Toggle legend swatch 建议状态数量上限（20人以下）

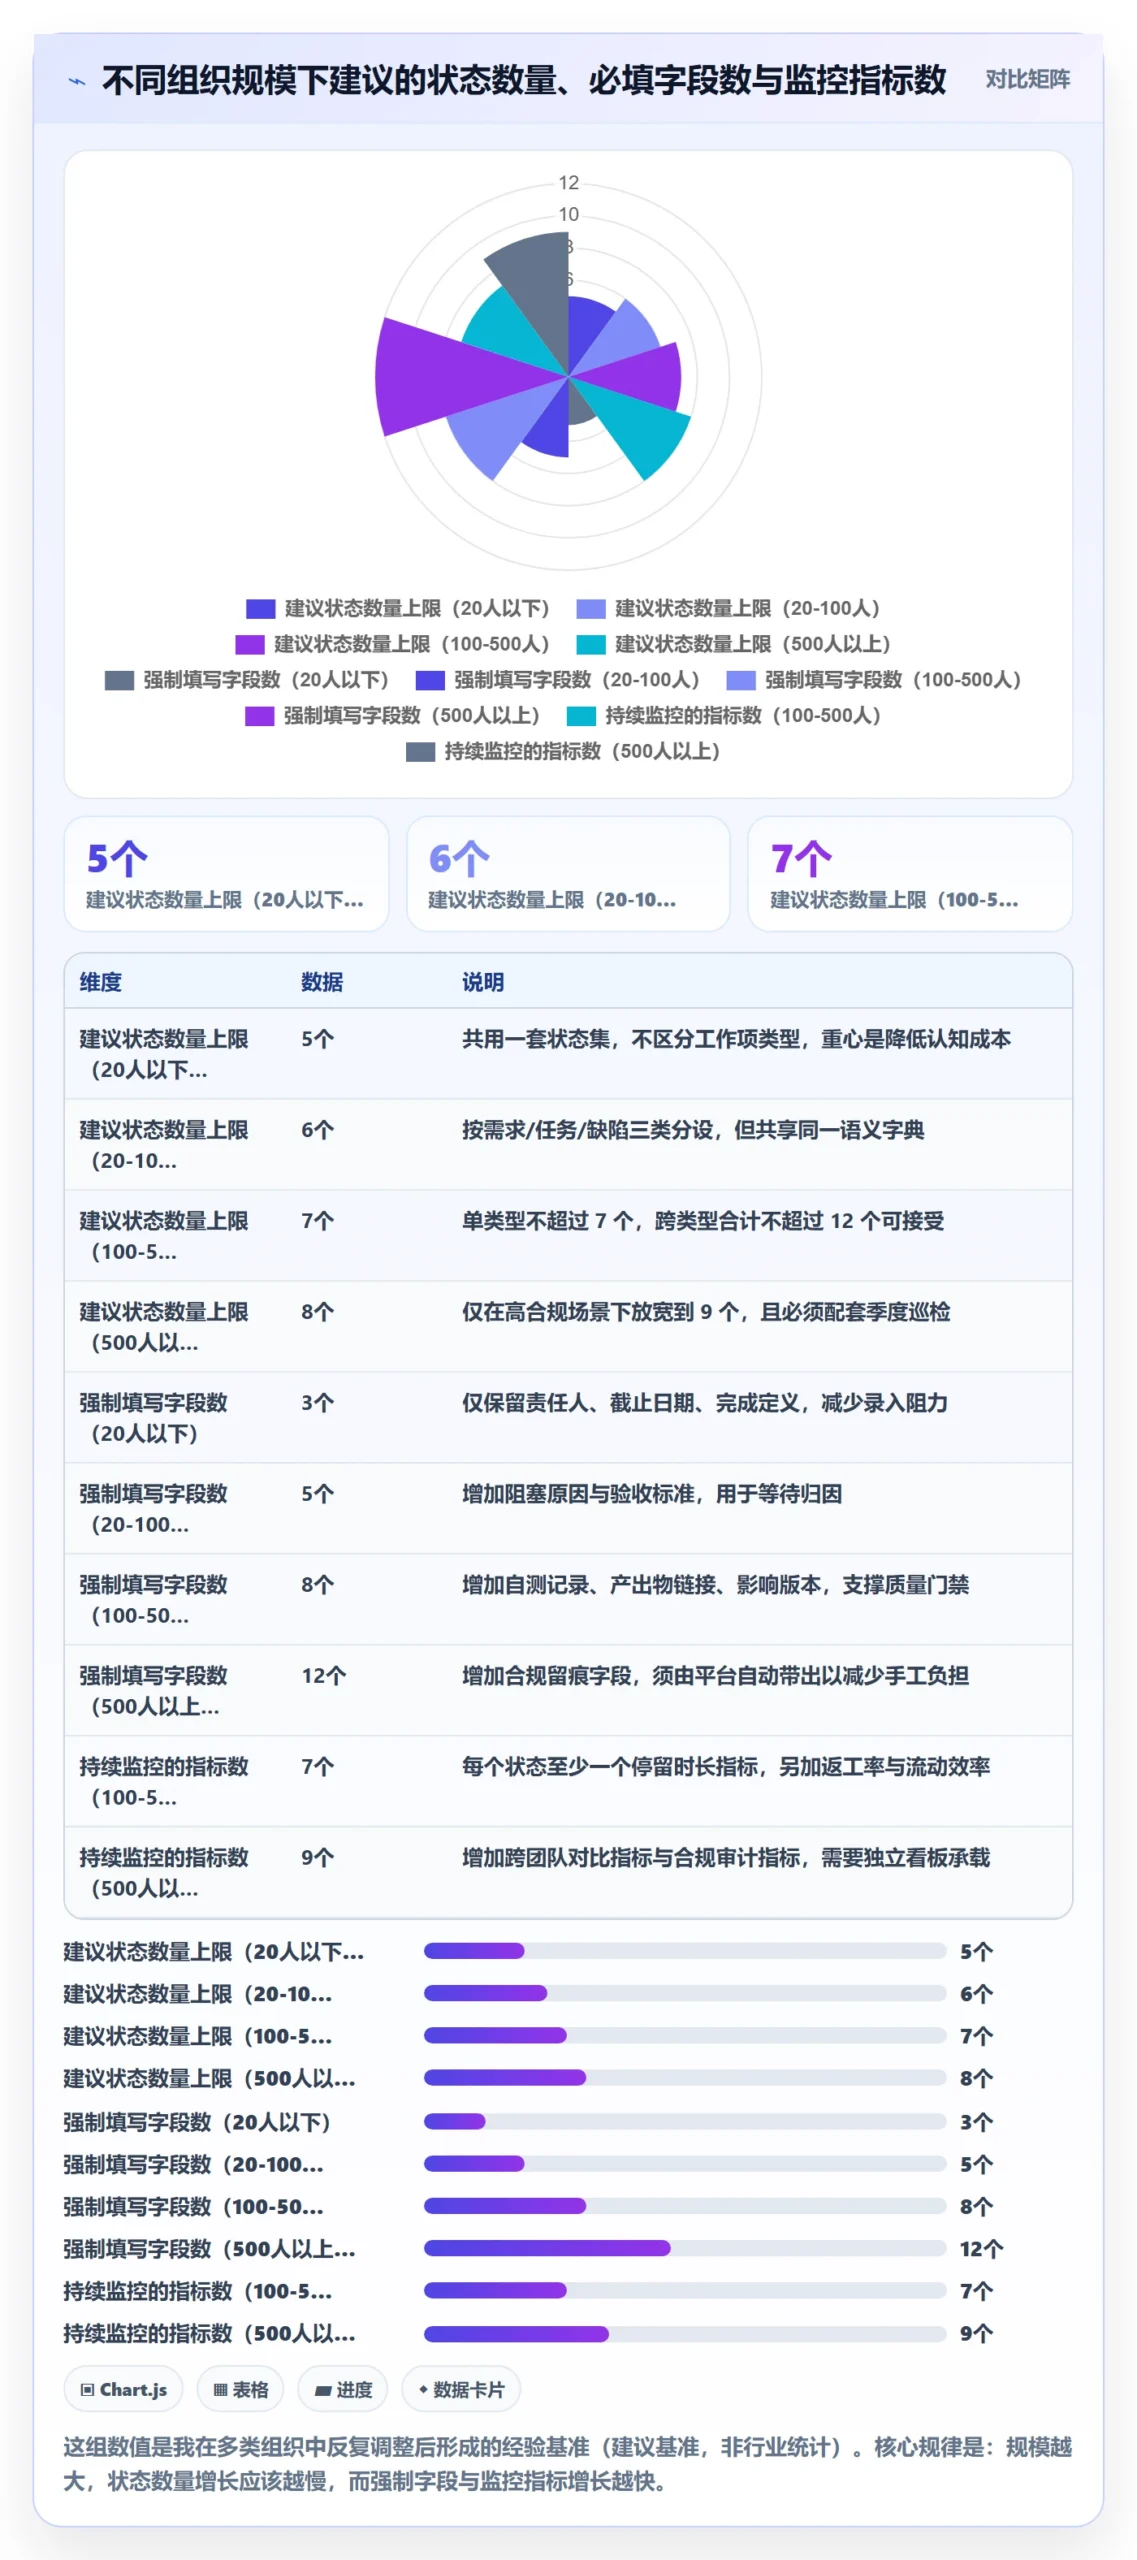click(260, 608)
